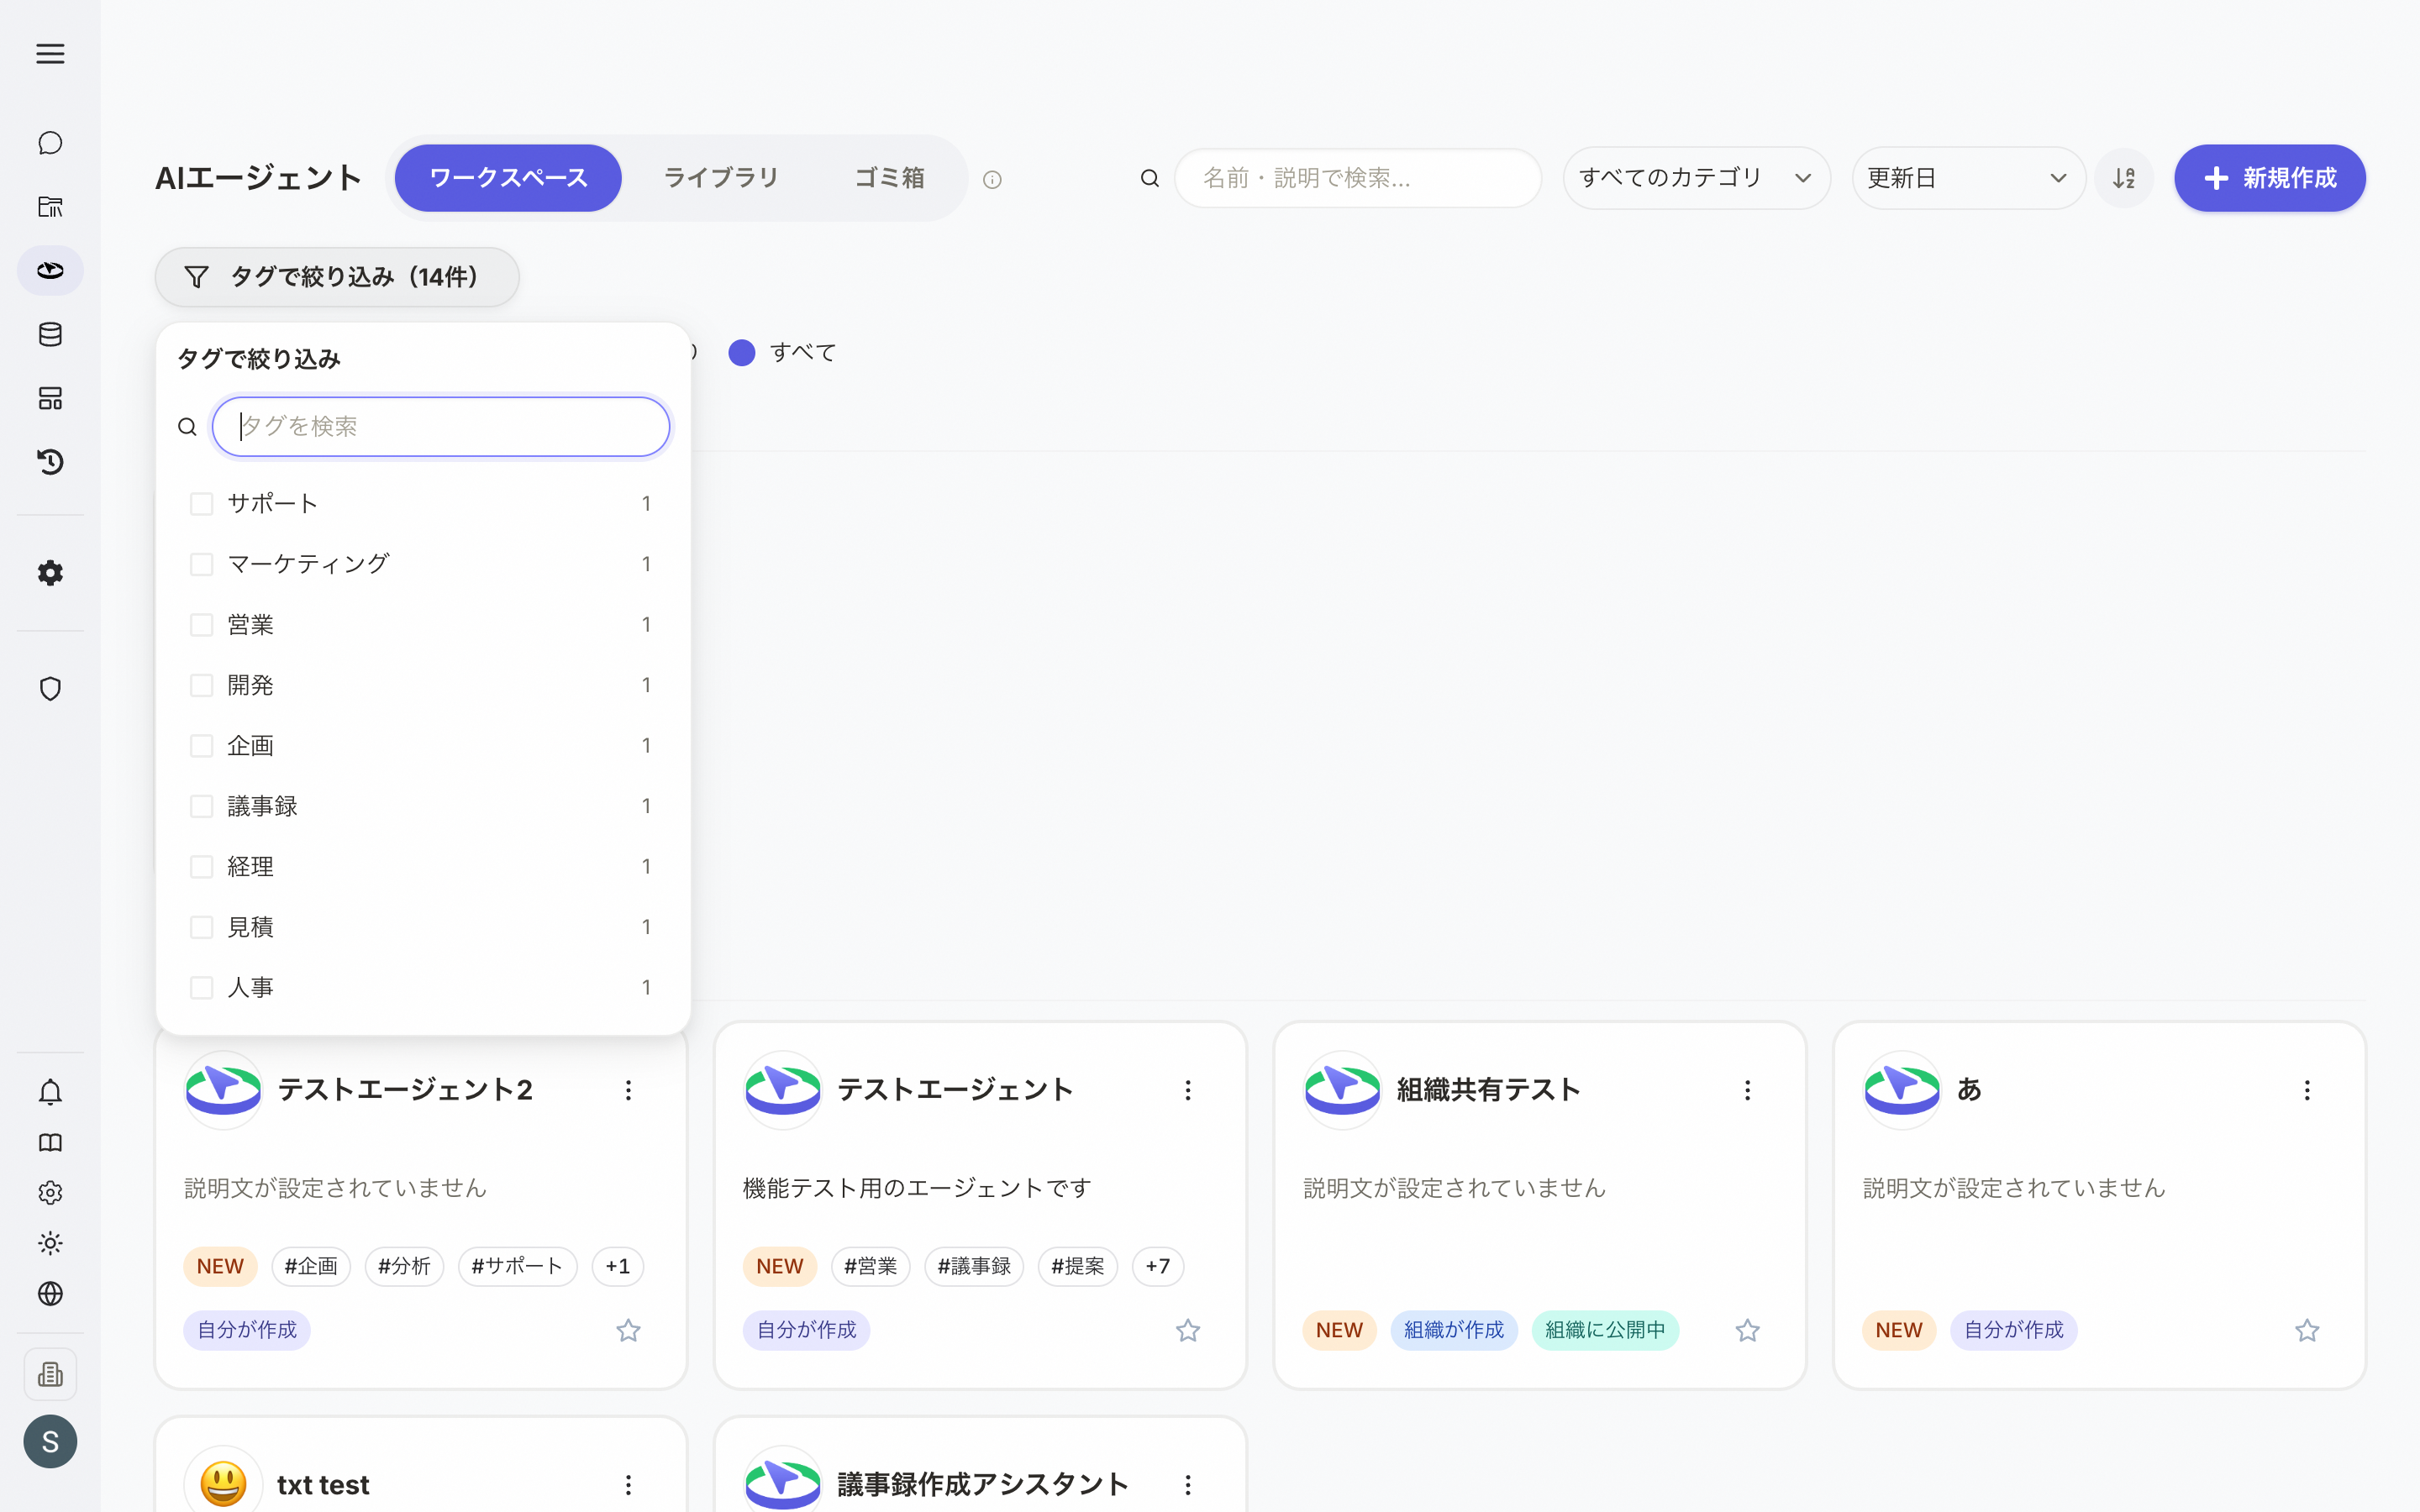
Task: Open the 議事録作成アシスタント agent card
Action: tap(980, 1464)
